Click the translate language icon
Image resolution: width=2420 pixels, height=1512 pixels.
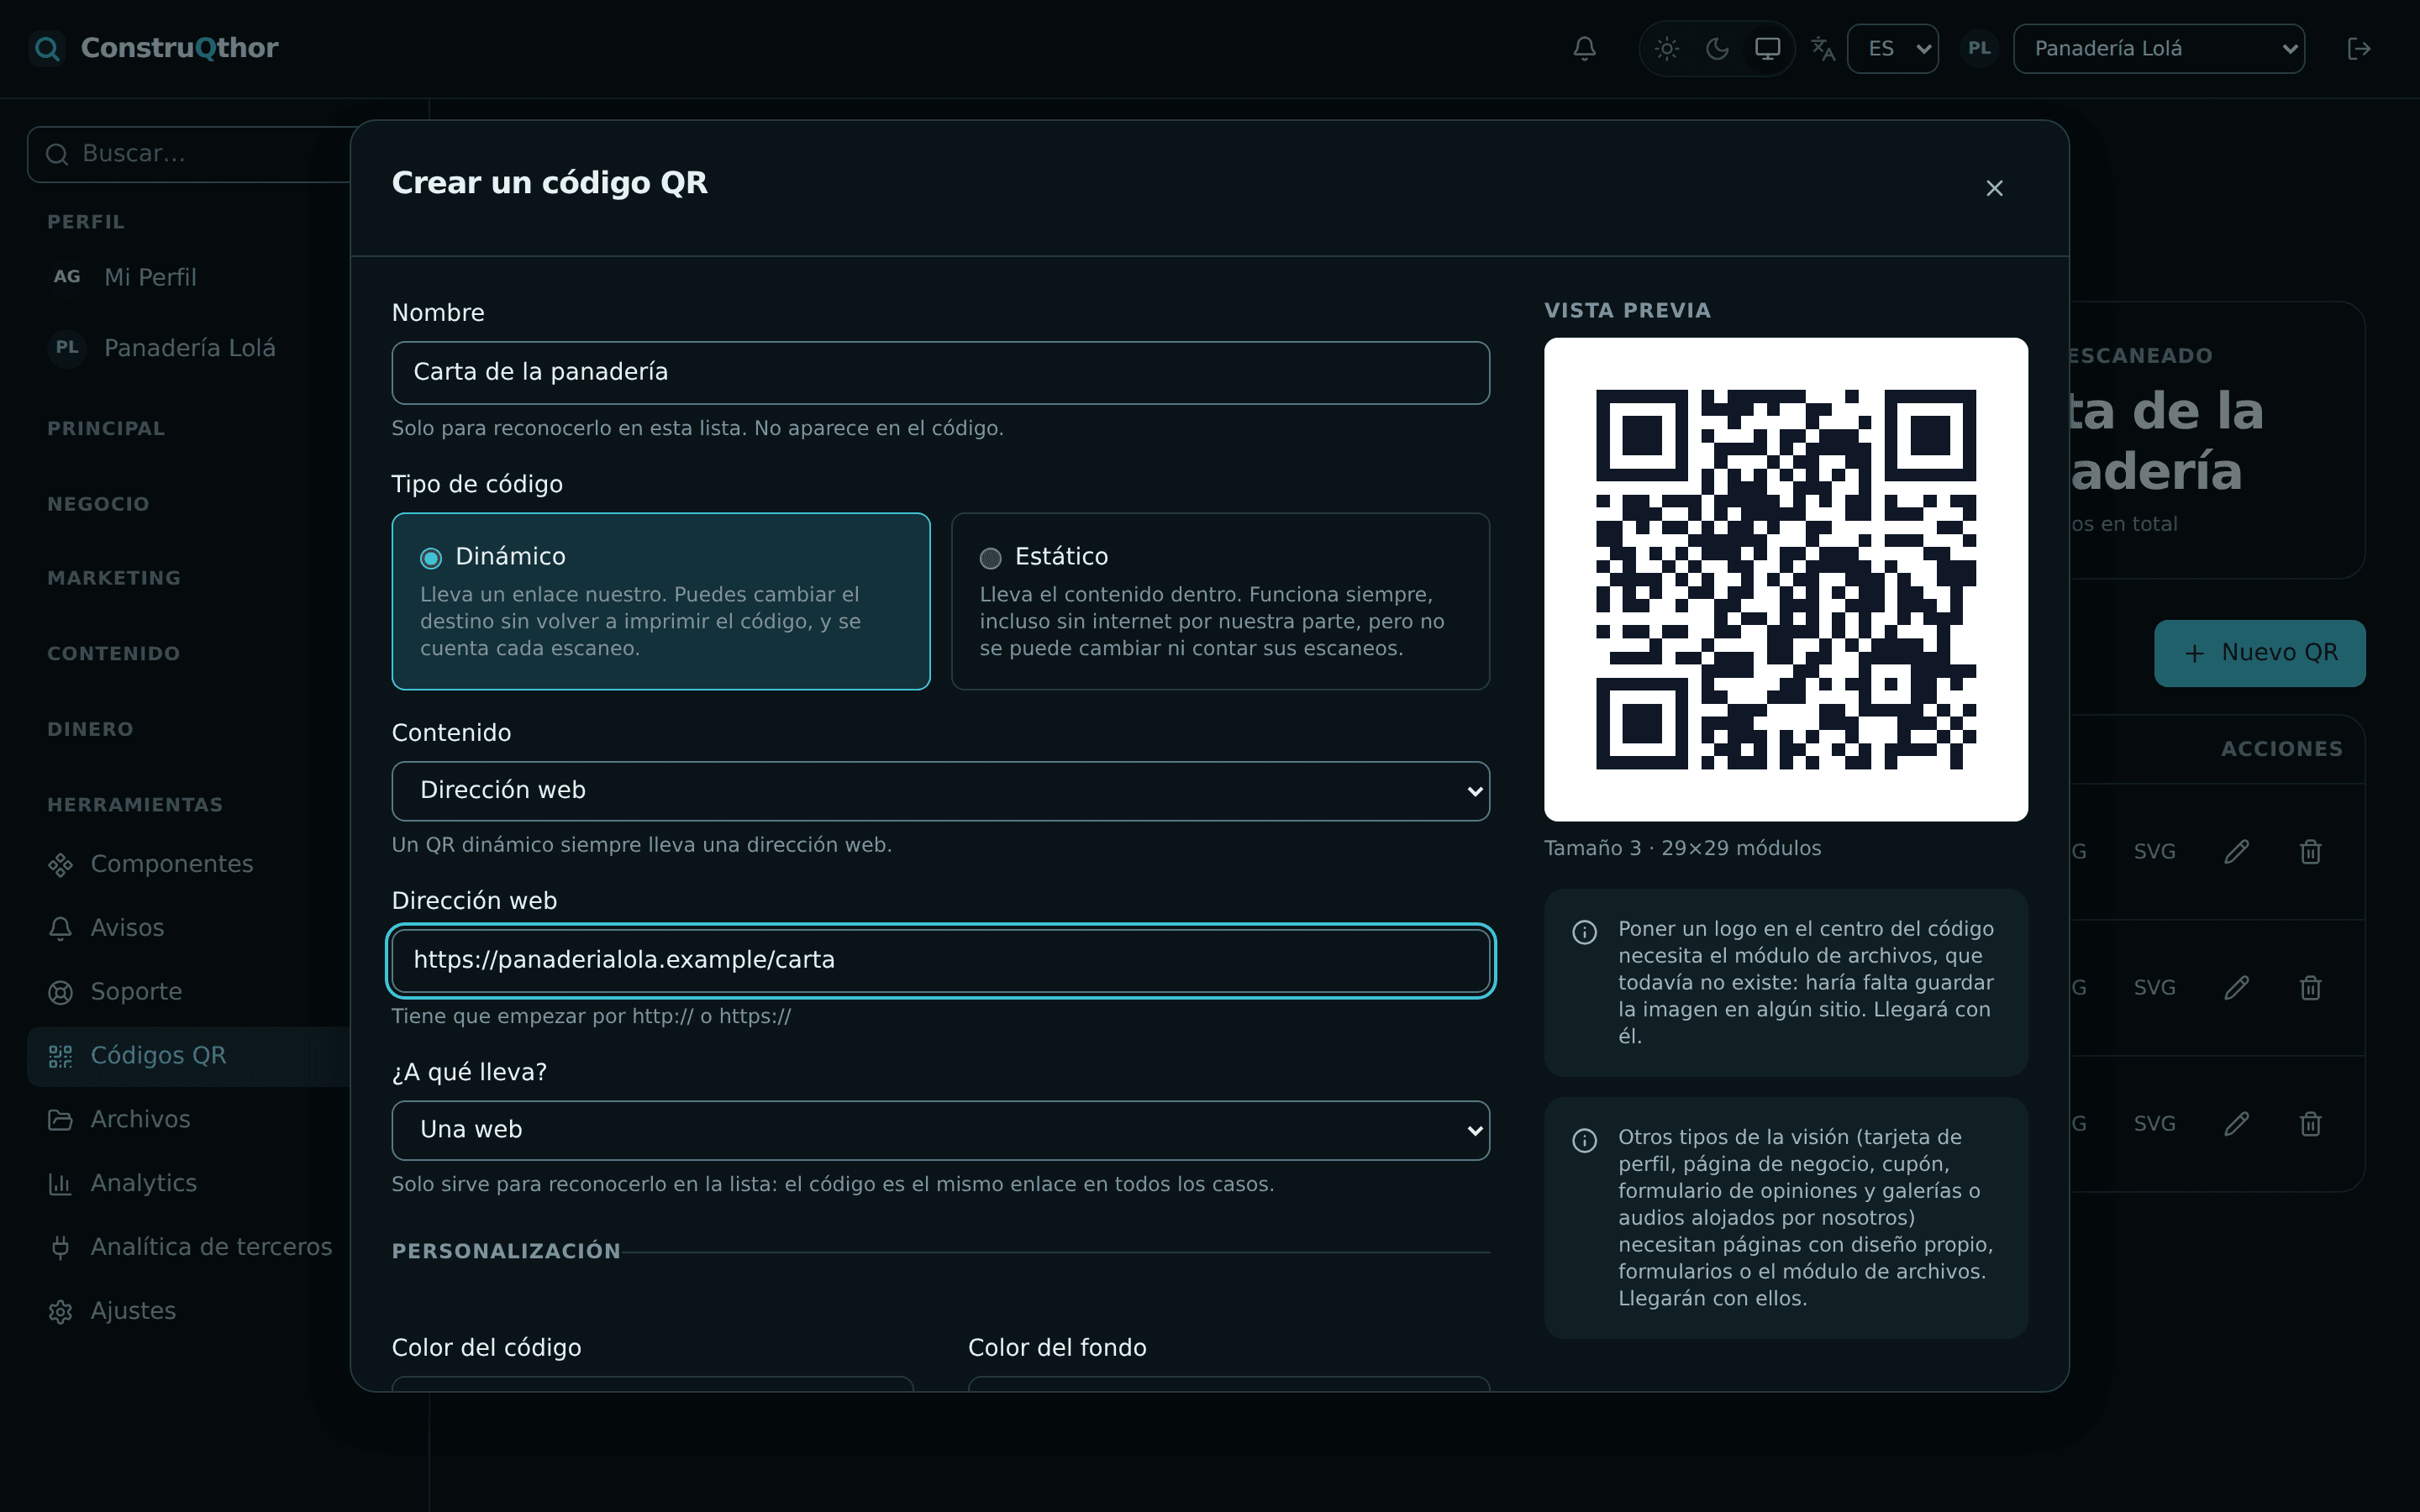[1823, 48]
